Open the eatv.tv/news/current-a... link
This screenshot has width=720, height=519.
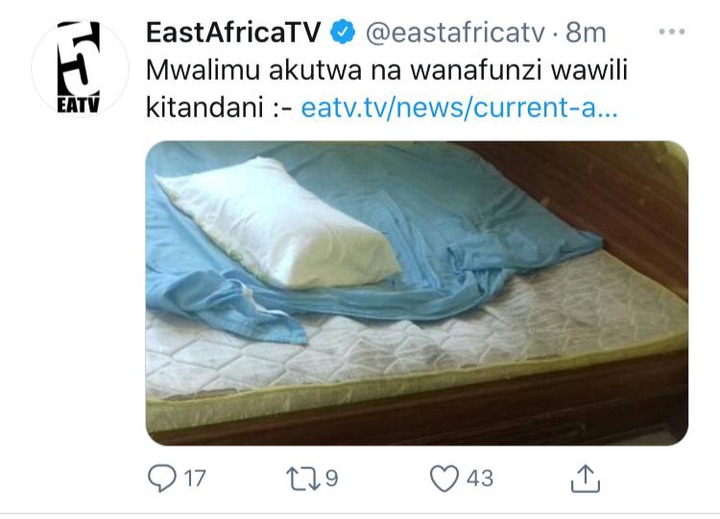point(459,108)
